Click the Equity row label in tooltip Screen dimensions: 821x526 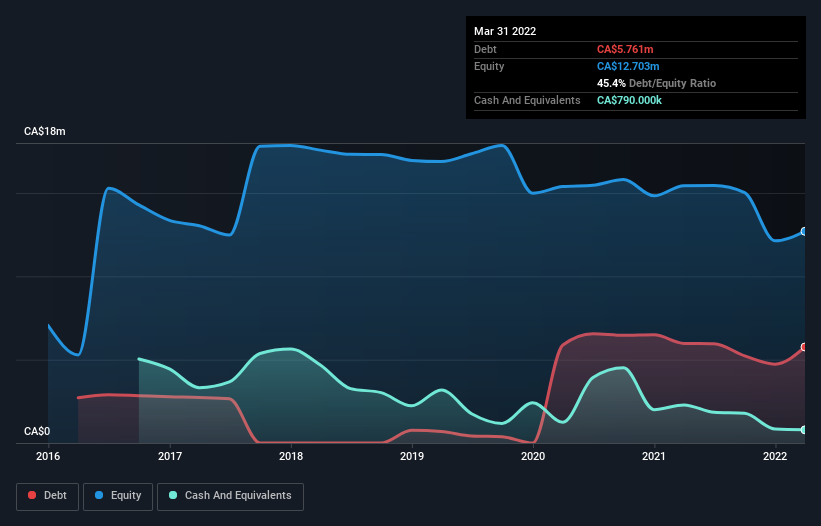(489, 66)
